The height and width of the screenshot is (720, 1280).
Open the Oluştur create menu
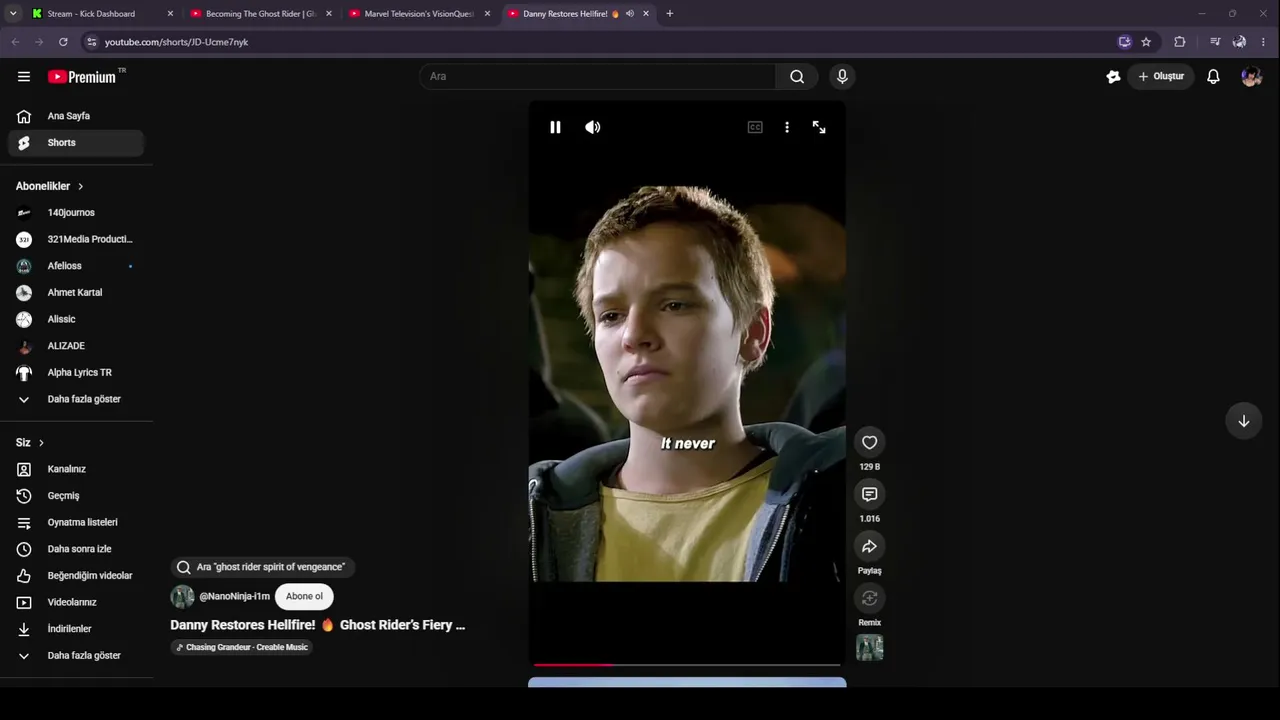tap(1161, 76)
